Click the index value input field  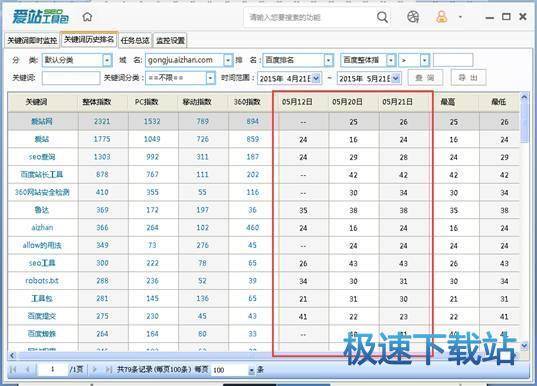point(453,60)
